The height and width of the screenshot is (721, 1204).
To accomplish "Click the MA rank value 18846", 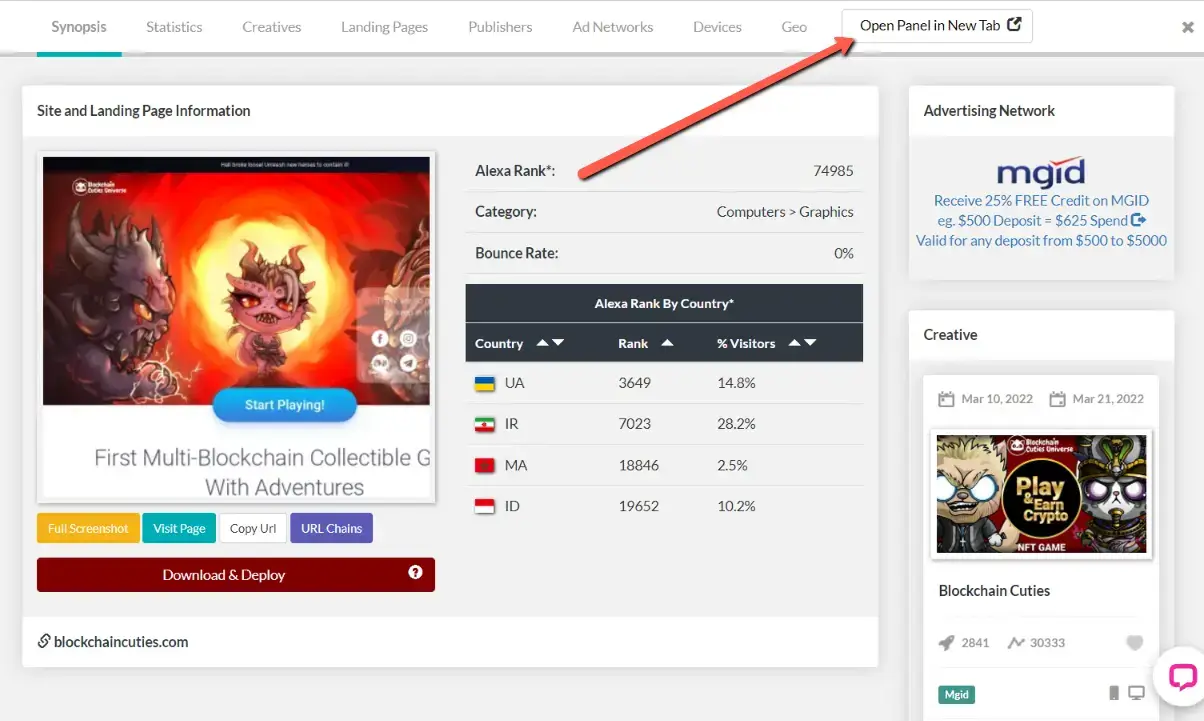I will [x=638, y=465].
